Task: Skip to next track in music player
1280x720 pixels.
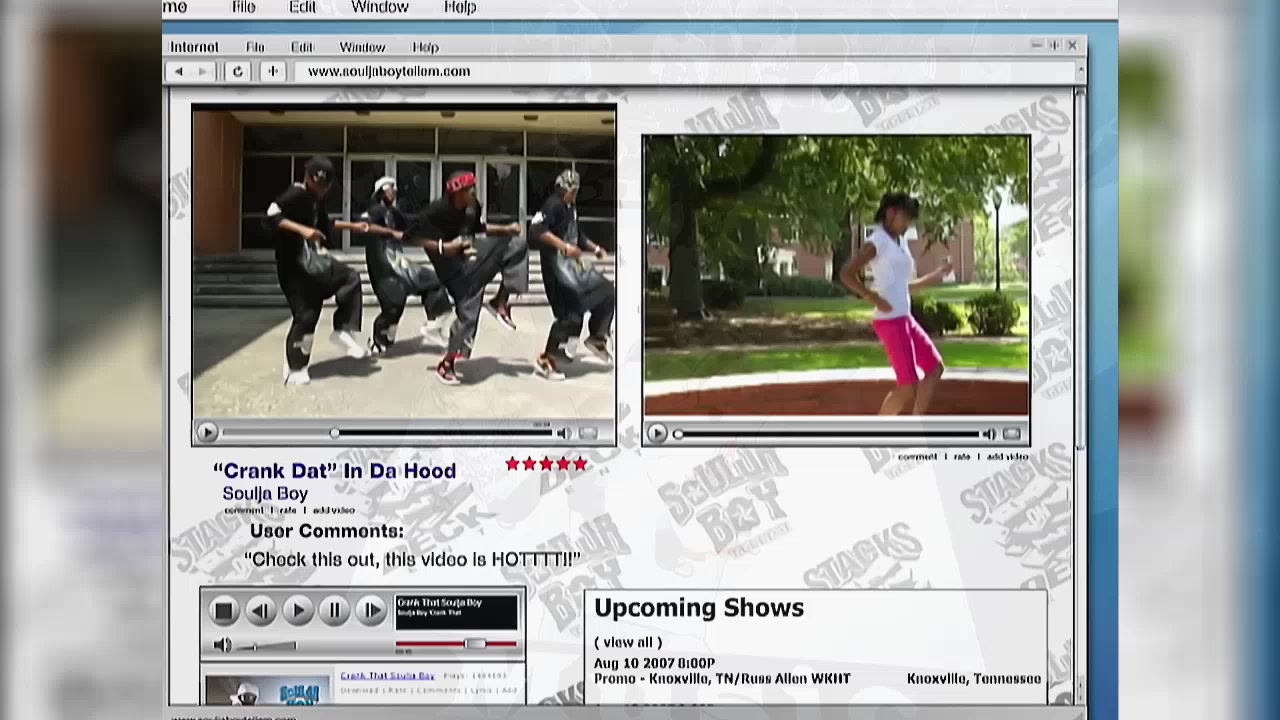Action: pyautogui.click(x=371, y=610)
